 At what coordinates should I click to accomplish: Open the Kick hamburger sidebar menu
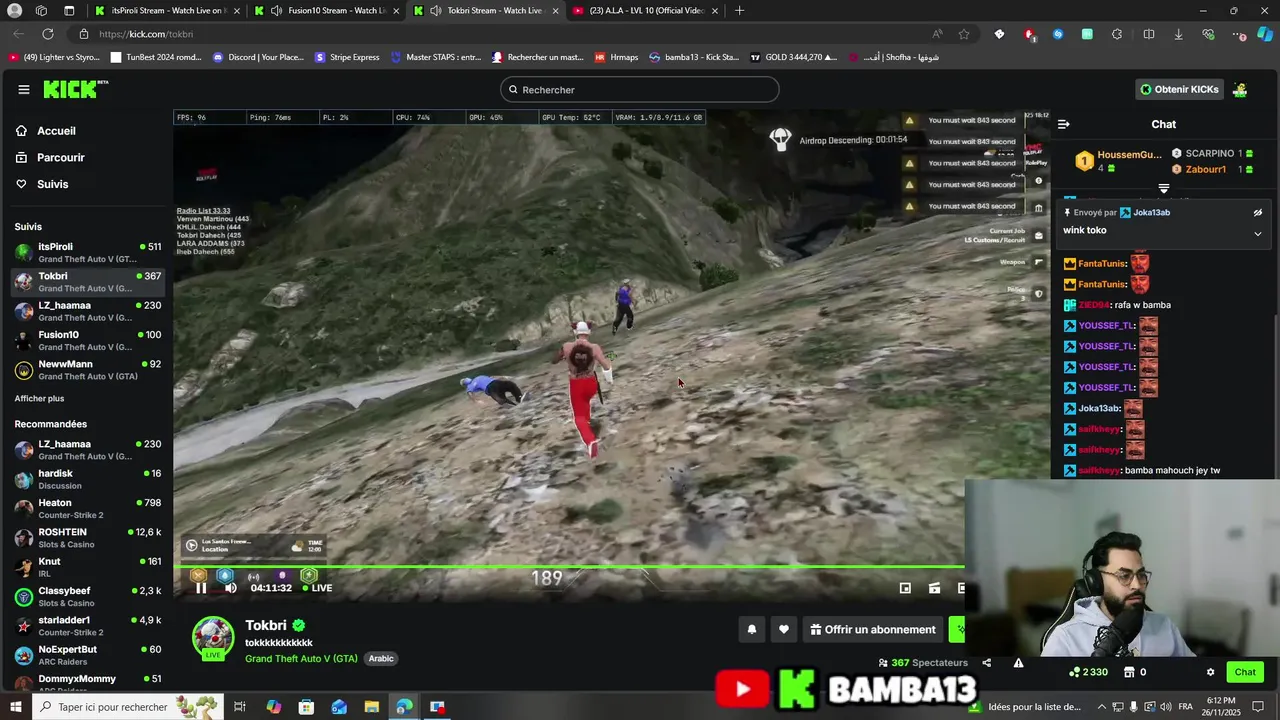click(23, 89)
